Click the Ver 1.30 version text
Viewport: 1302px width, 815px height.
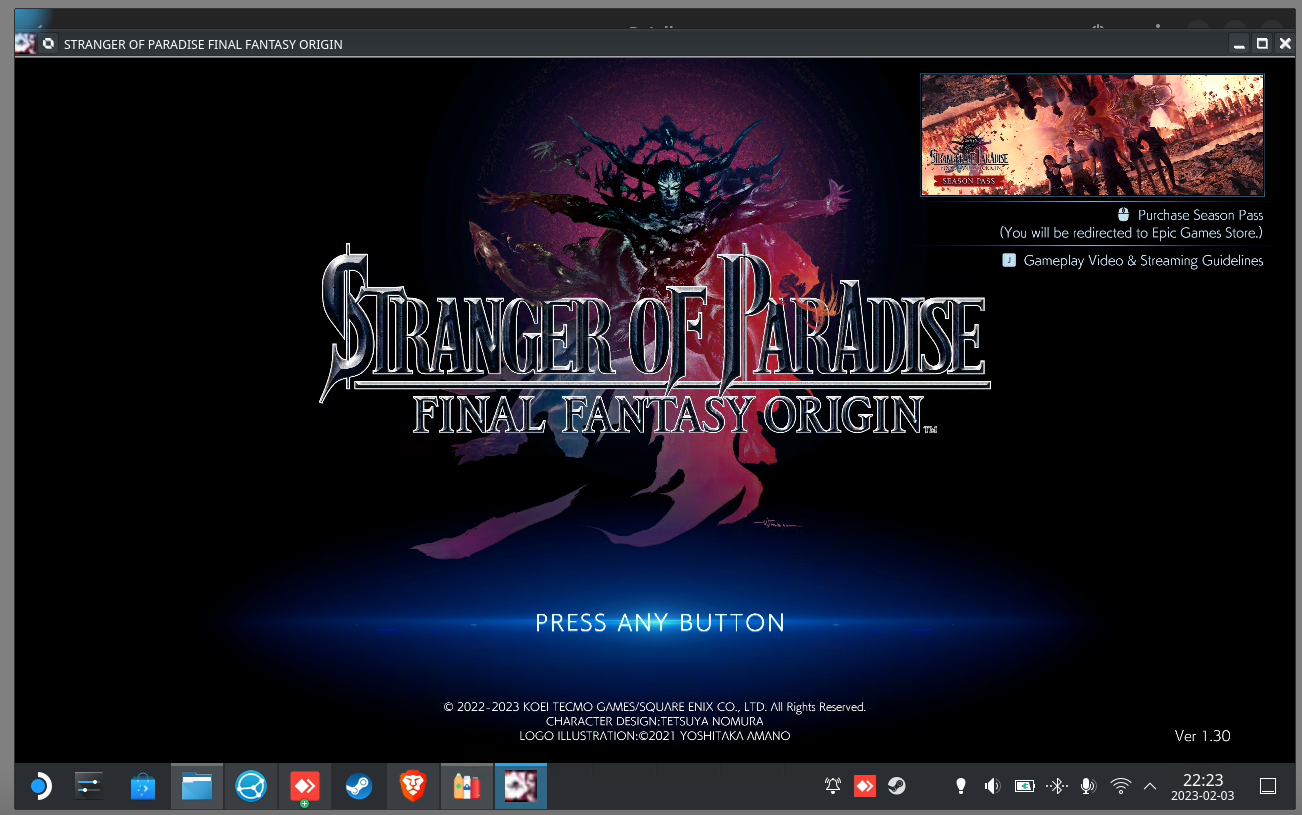tap(1202, 736)
